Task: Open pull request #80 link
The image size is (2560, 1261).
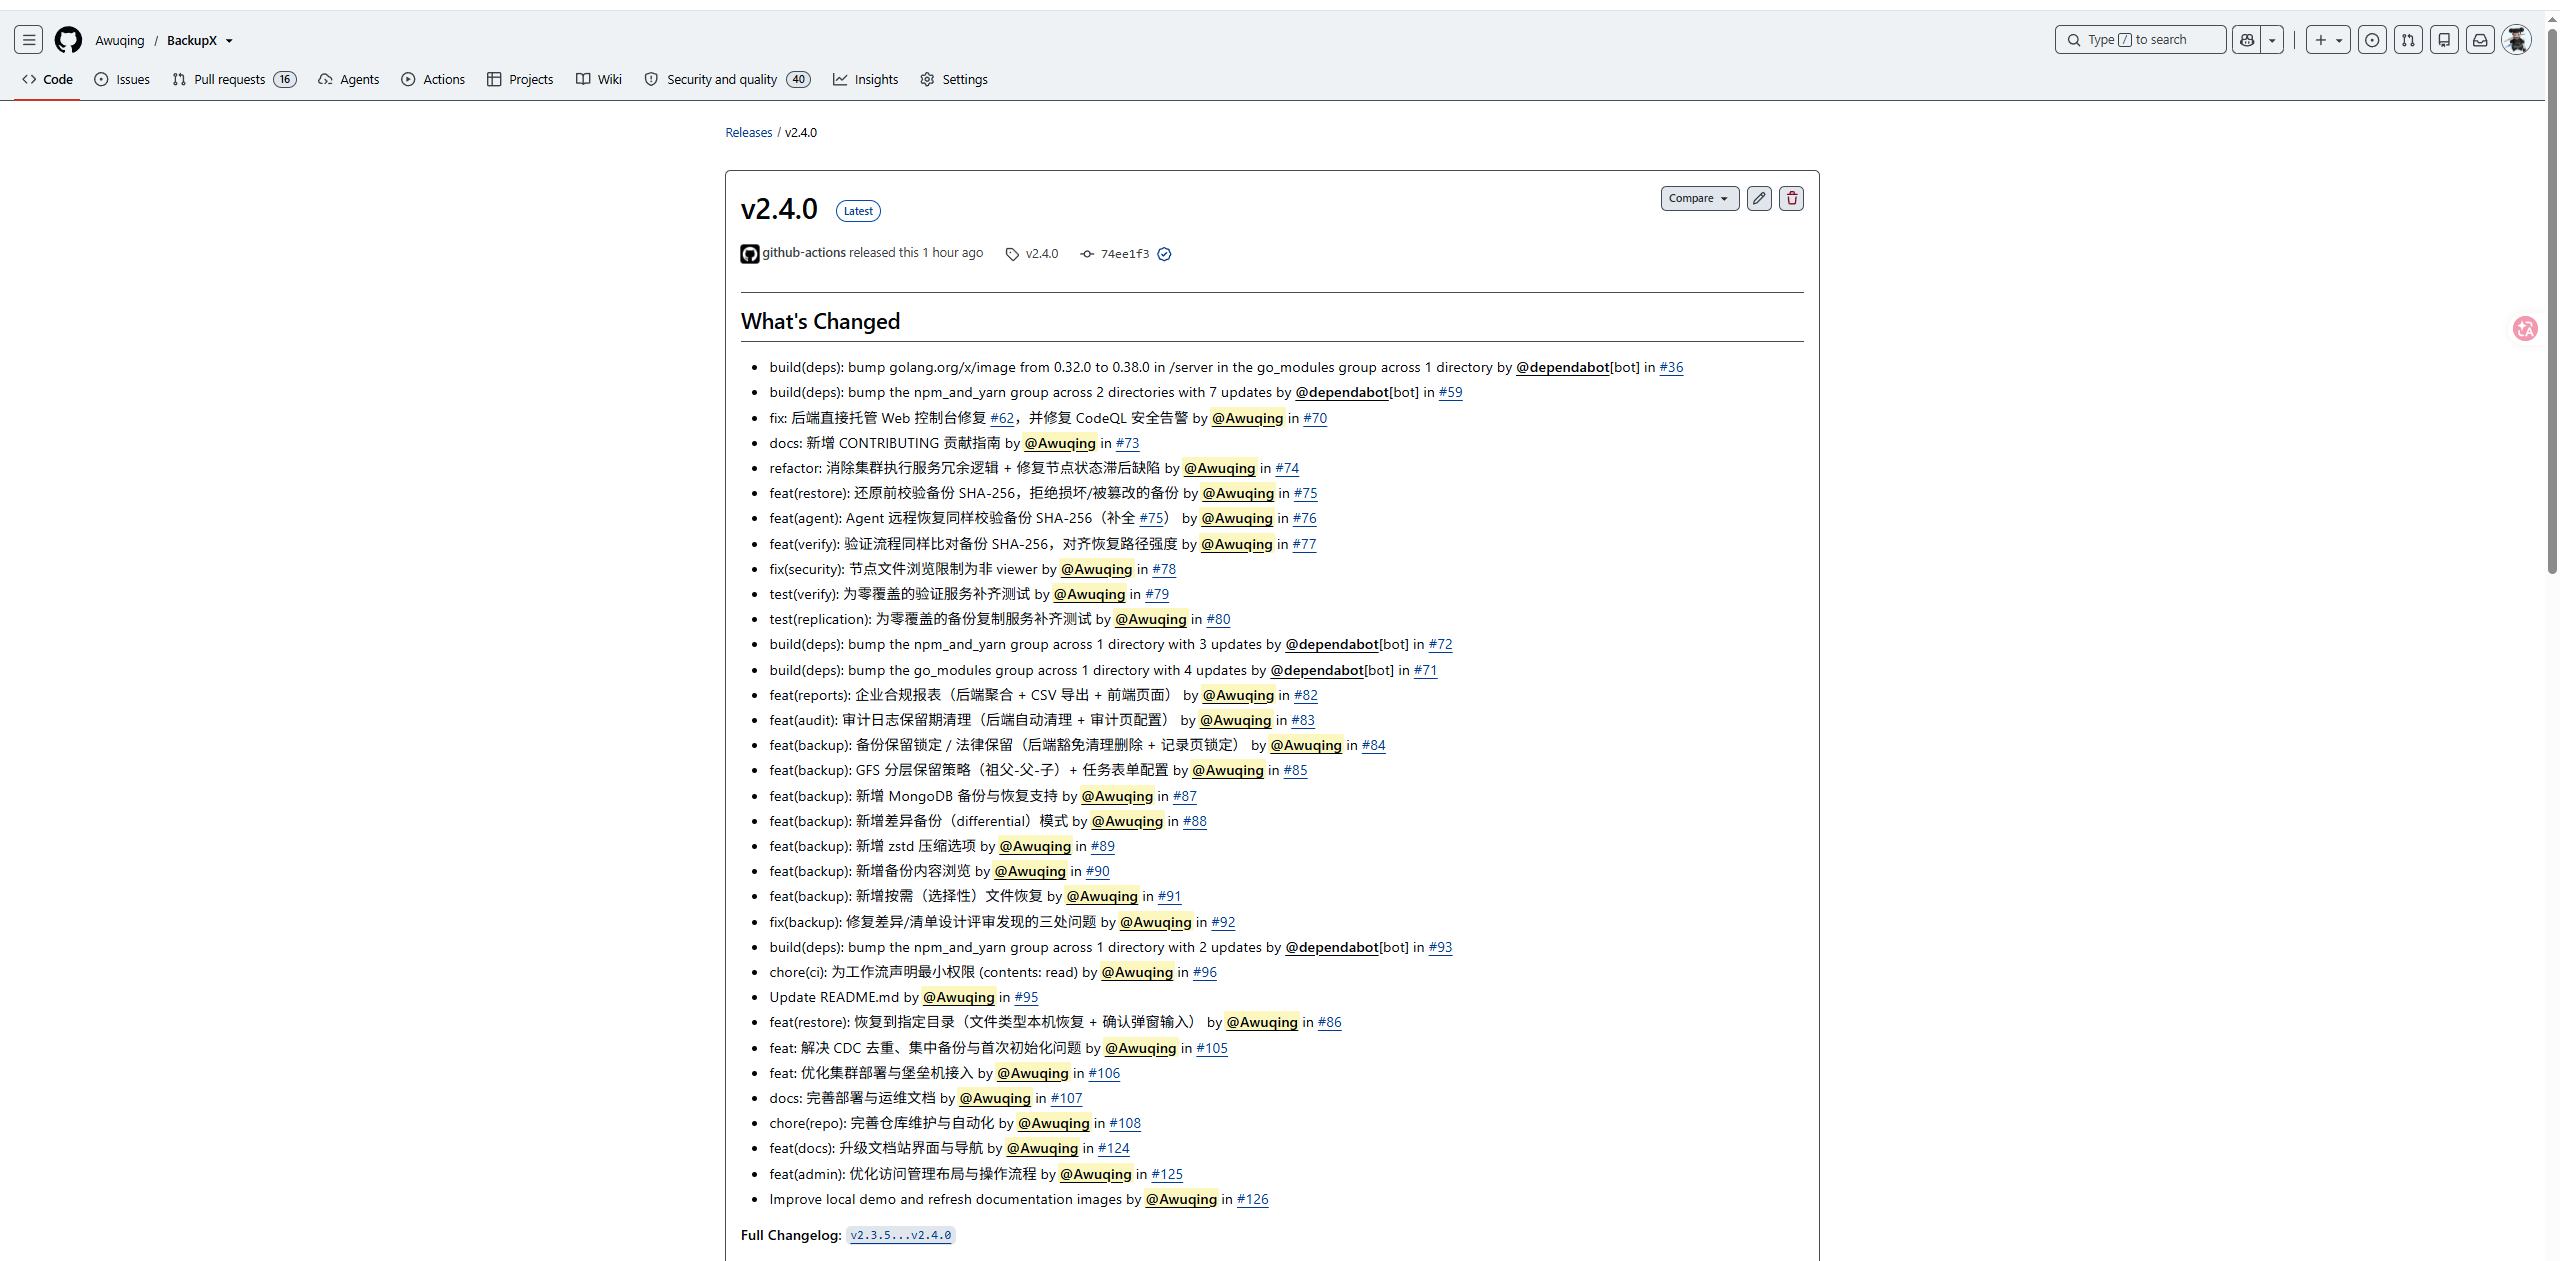Action: pyautogui.click(x=1218, y=619)
